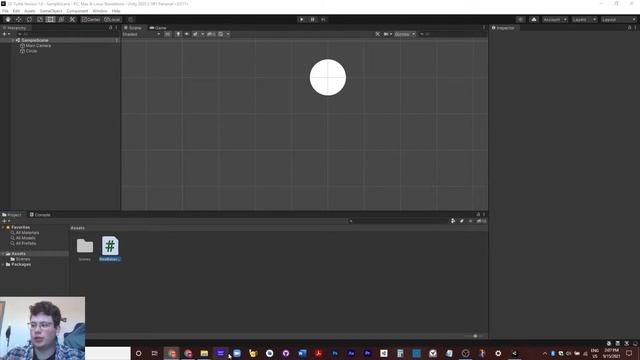
Task: Select the Transform tool
Action: tap(61, 20)
